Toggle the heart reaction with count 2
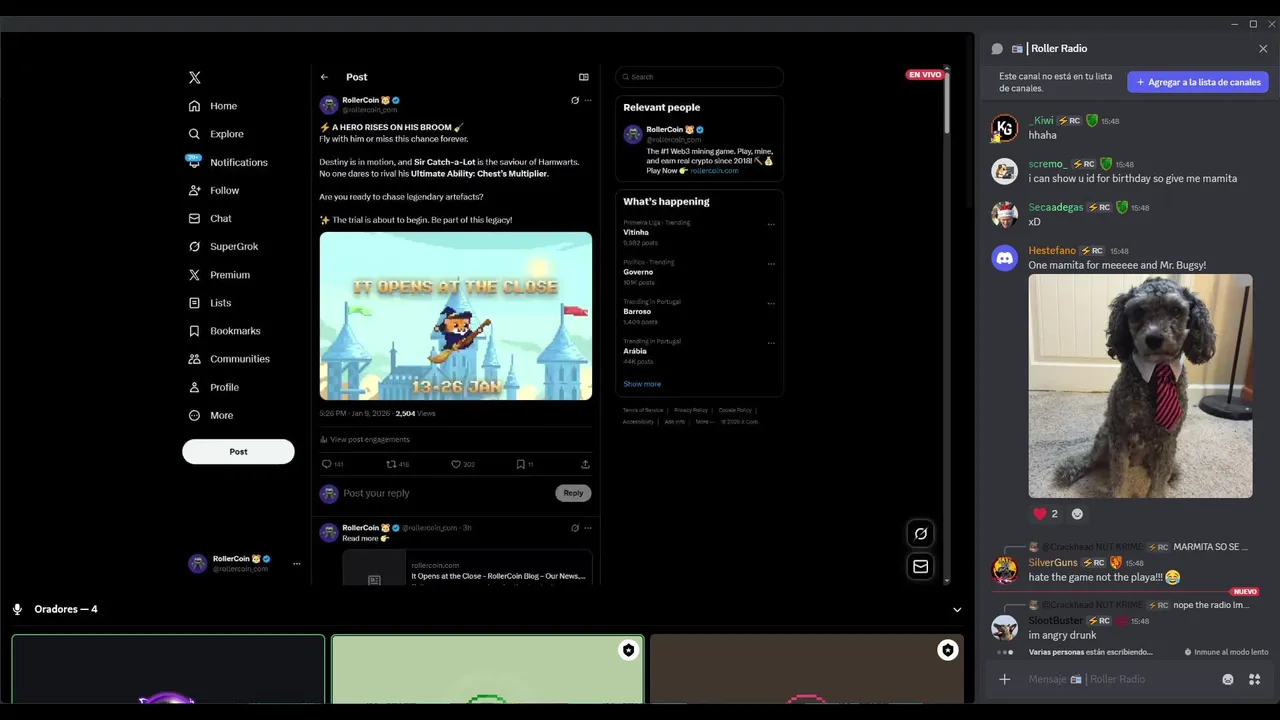The height and width of the screenshot is (720, 1280). point(1046,514)
